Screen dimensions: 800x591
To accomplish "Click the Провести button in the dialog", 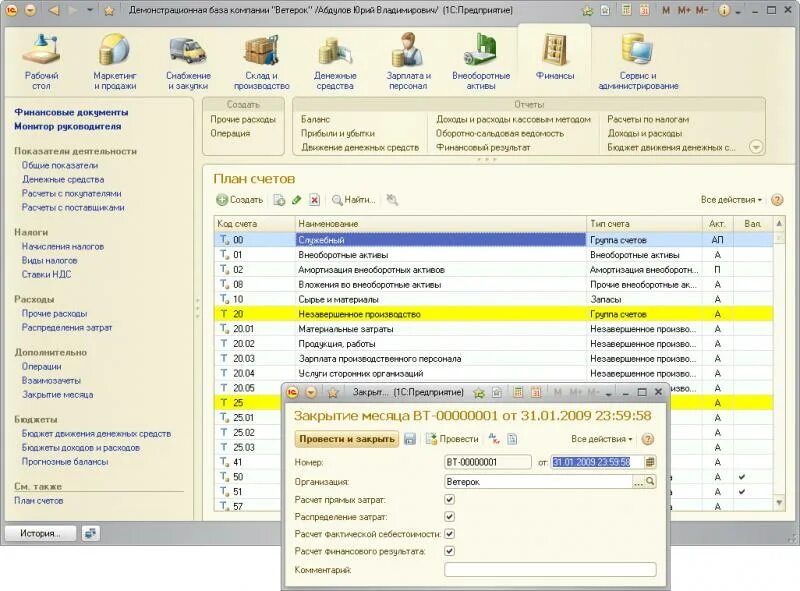I will (452, 439).
